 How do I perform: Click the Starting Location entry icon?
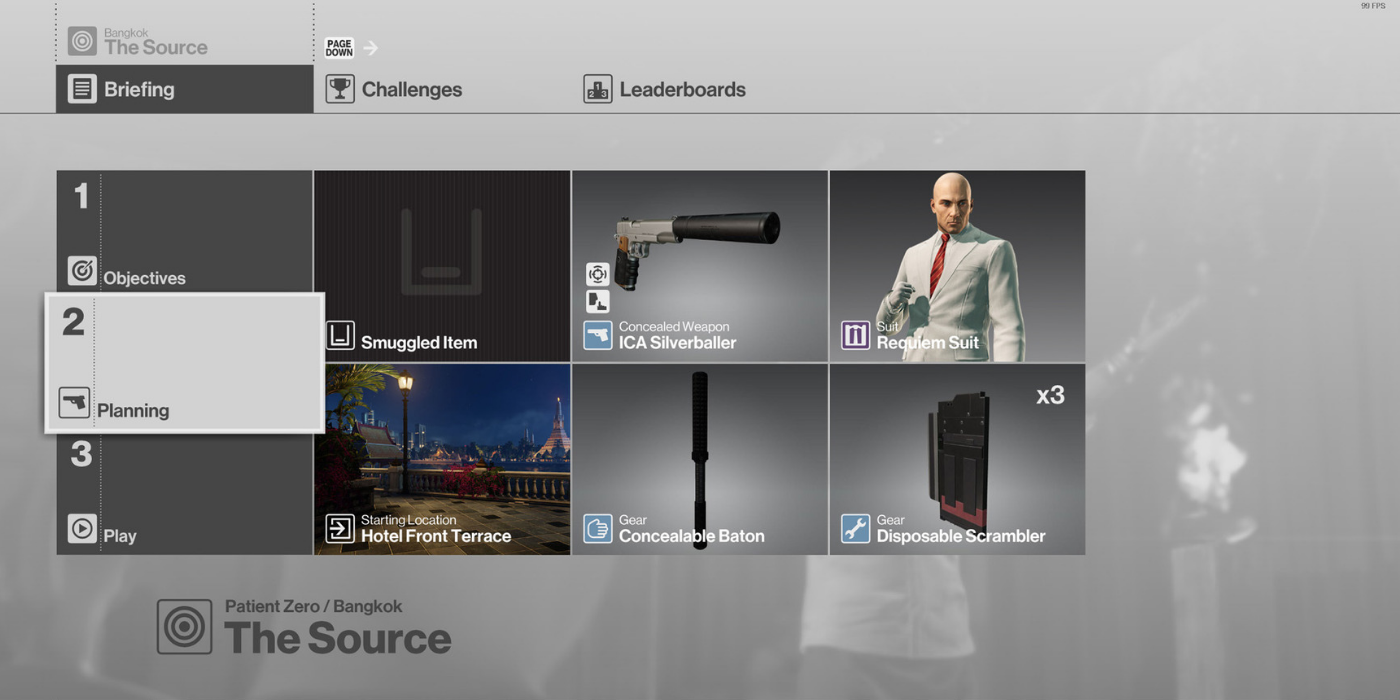340,529
